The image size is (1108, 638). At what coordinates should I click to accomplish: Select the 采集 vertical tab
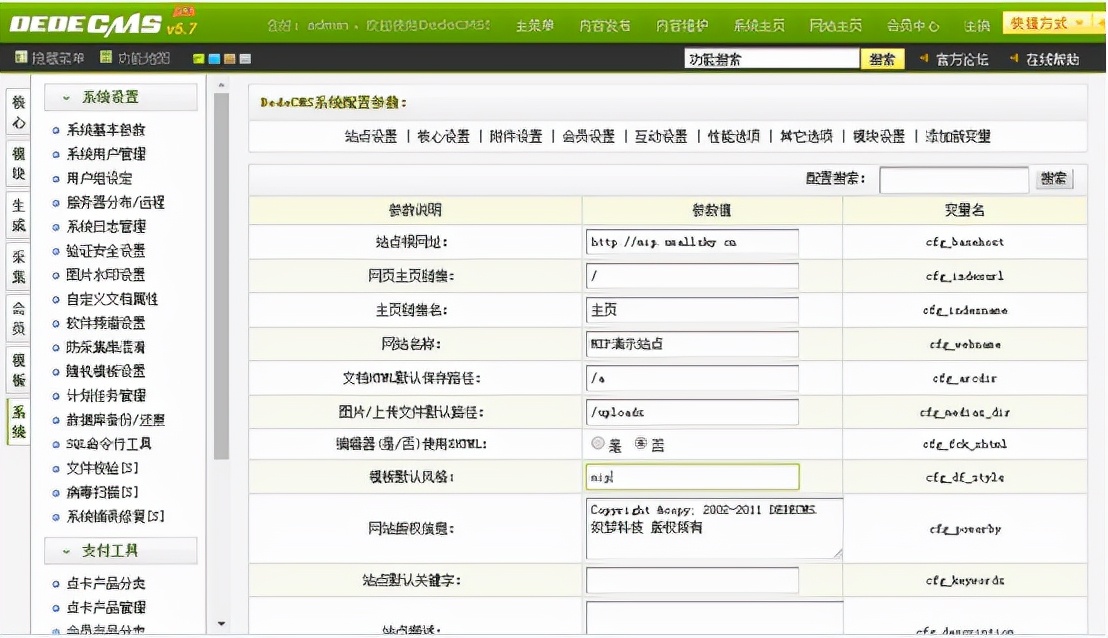[18, 266]
